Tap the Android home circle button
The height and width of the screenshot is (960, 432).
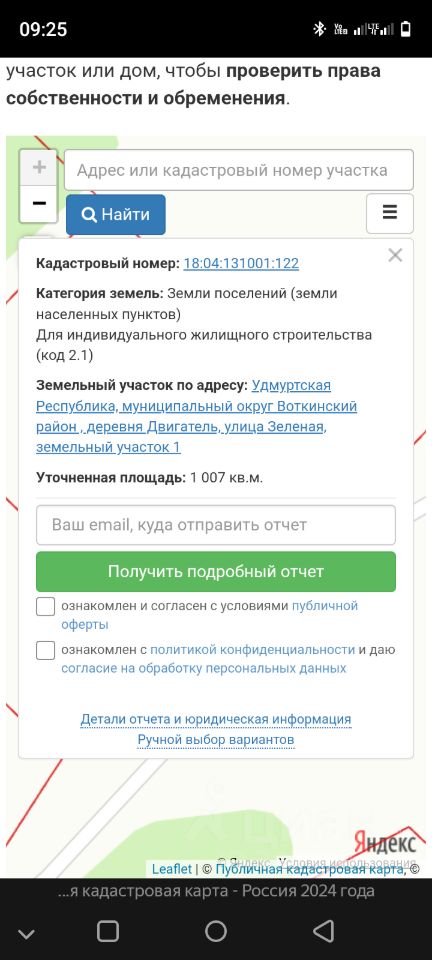215,931
